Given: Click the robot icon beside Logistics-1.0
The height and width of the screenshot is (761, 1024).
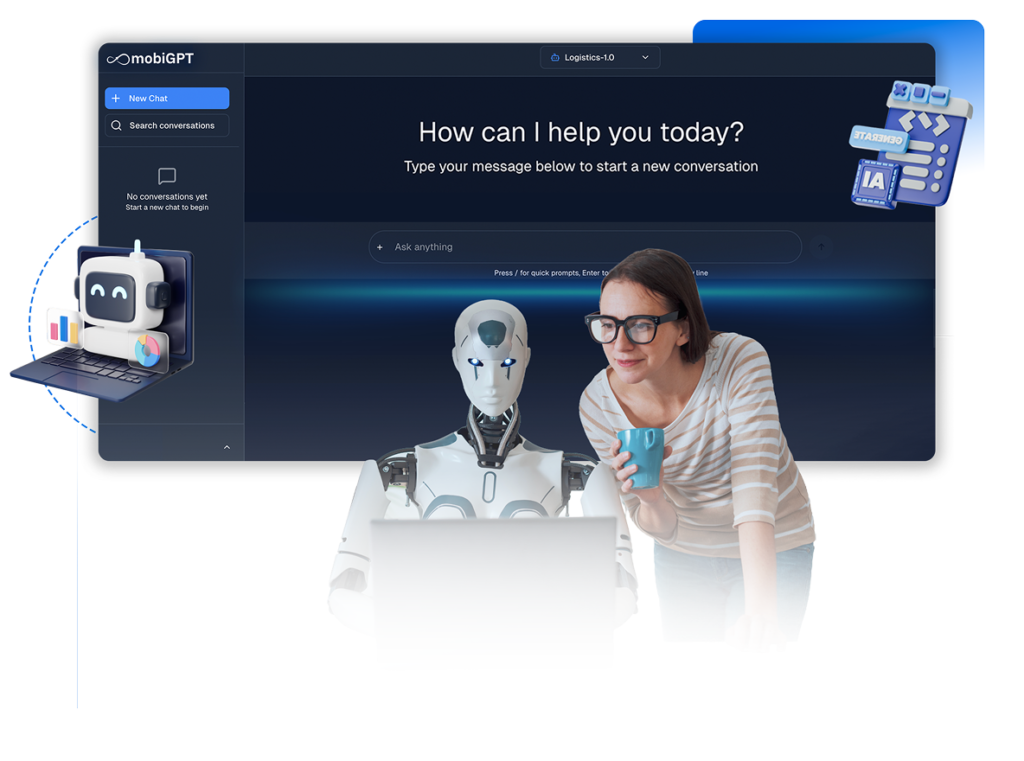Looking at the screenshot, I should coord(555,58).
